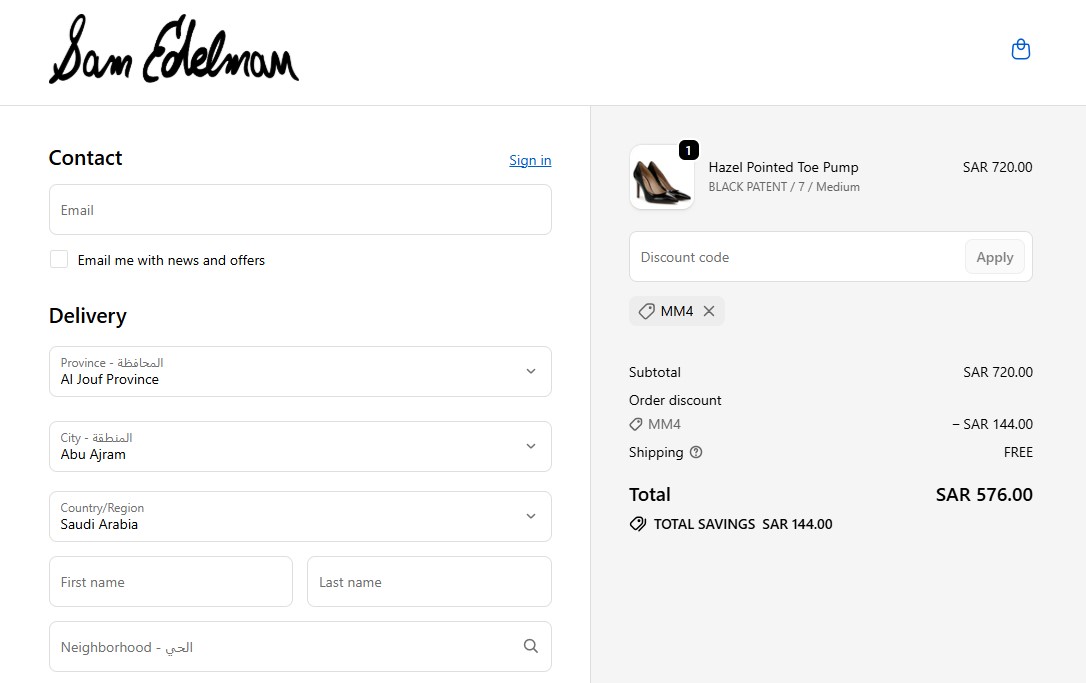Click the Shipping label
Image resolution: width=1086 pixels, height=683 pixels.
point(655,452)
